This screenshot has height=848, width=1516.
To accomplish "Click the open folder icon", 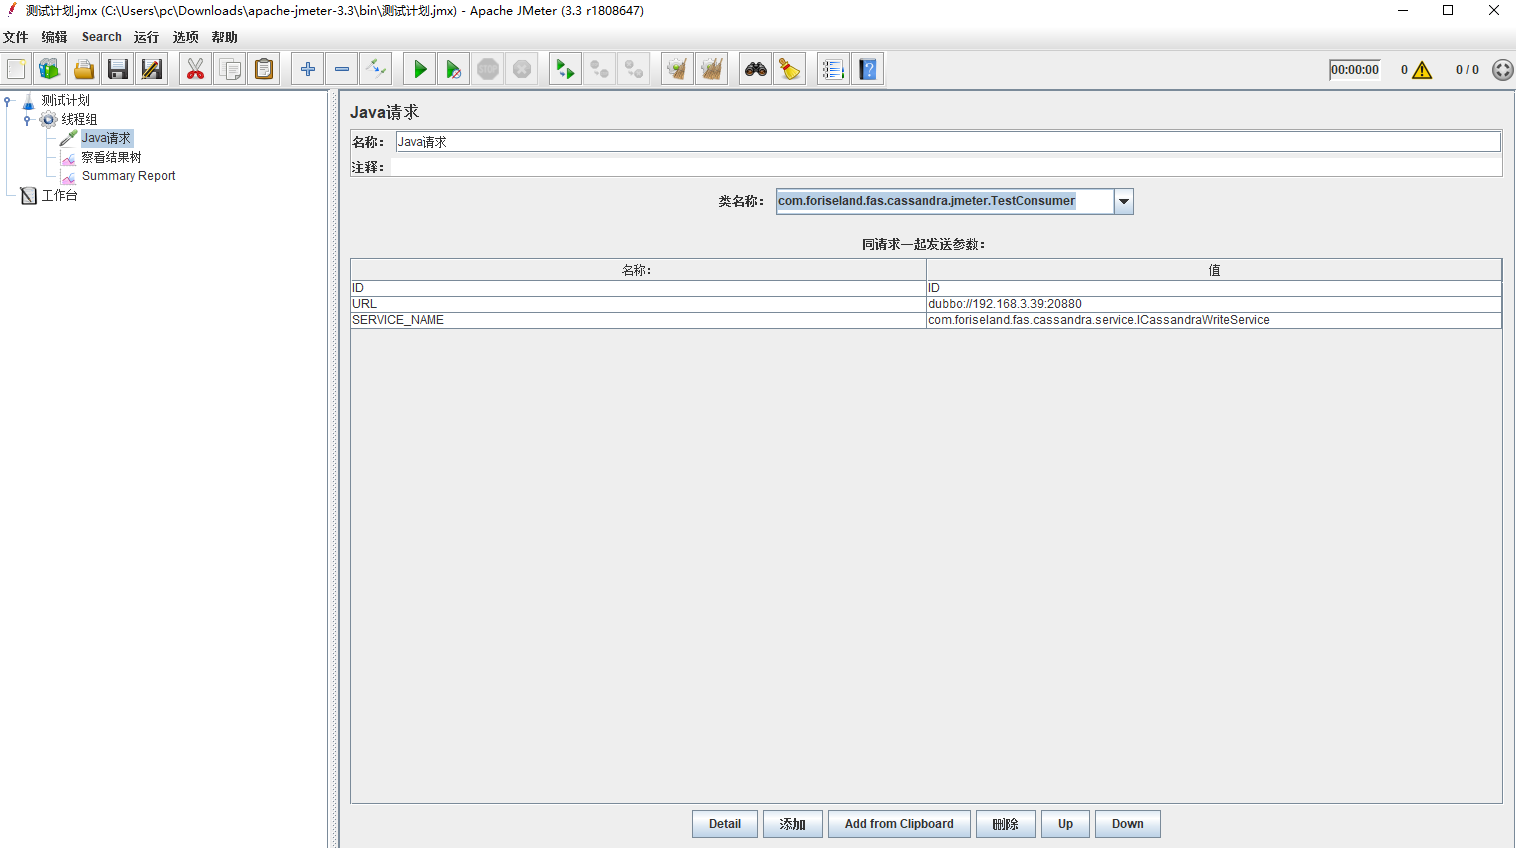I will (84, 69).
